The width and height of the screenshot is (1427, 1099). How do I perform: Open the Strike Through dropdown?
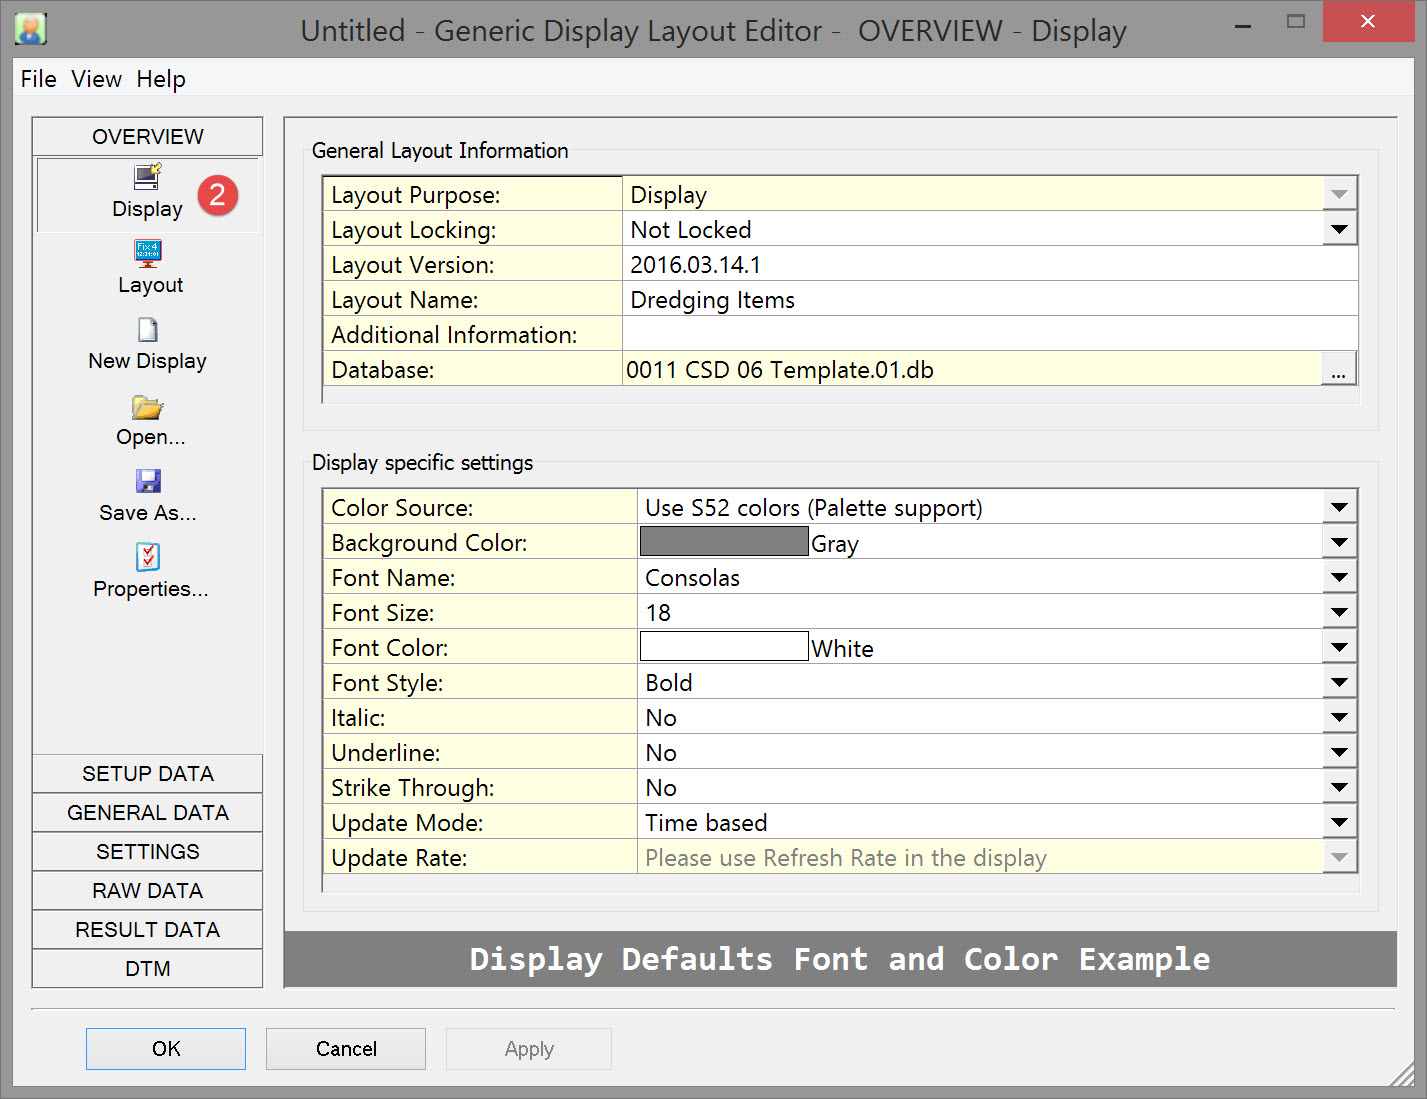click(x=1339, y=787)
